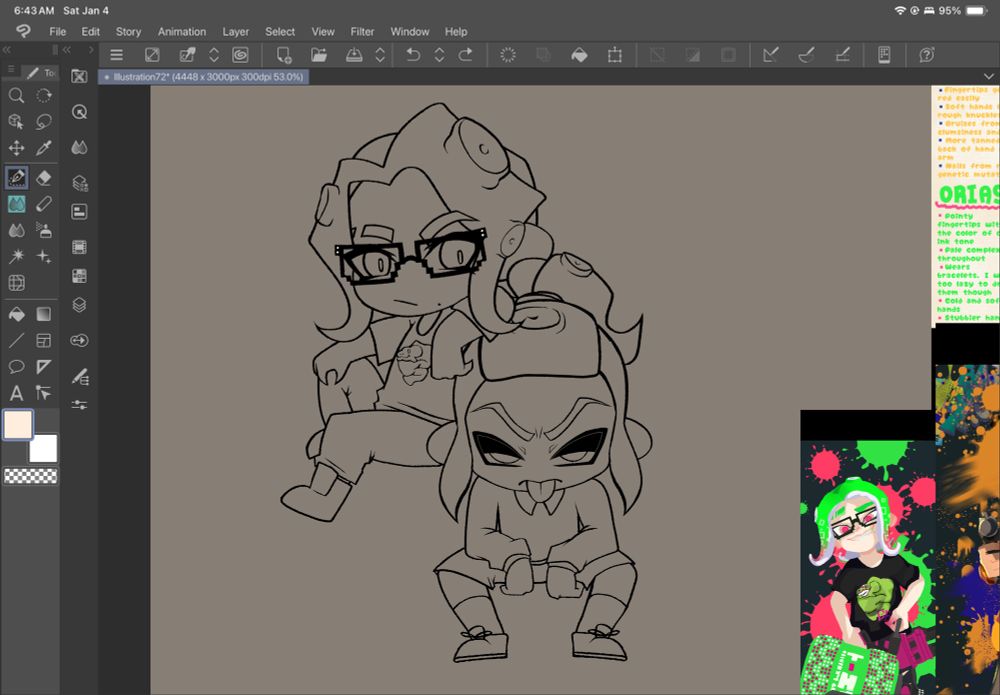This screenshot has height=695, width=1000.
Task: Click the Undo arrow in command bar
Action: click(413, 55)
